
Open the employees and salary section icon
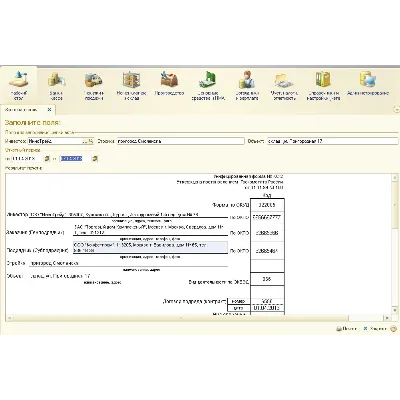[247, 85]
